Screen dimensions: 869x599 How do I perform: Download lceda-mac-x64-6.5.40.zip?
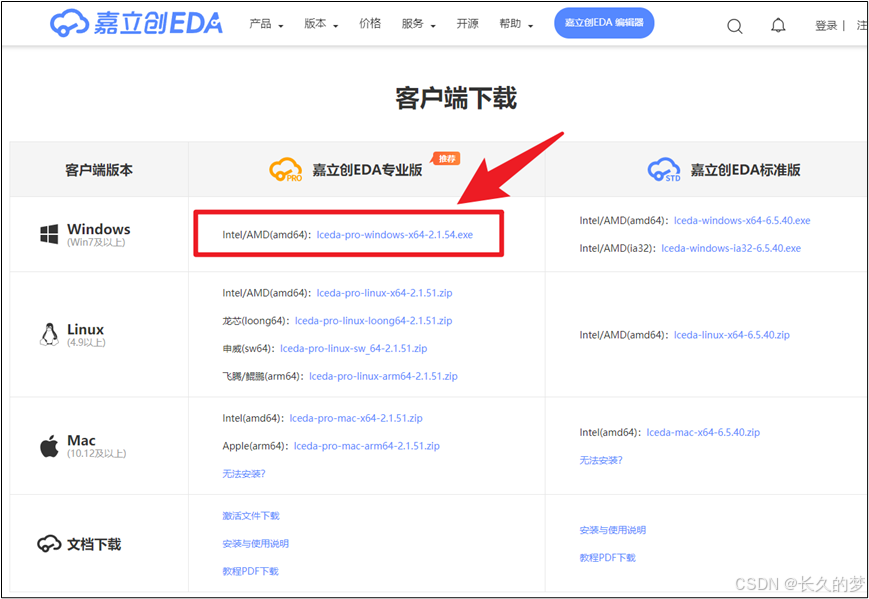(703, 432)
